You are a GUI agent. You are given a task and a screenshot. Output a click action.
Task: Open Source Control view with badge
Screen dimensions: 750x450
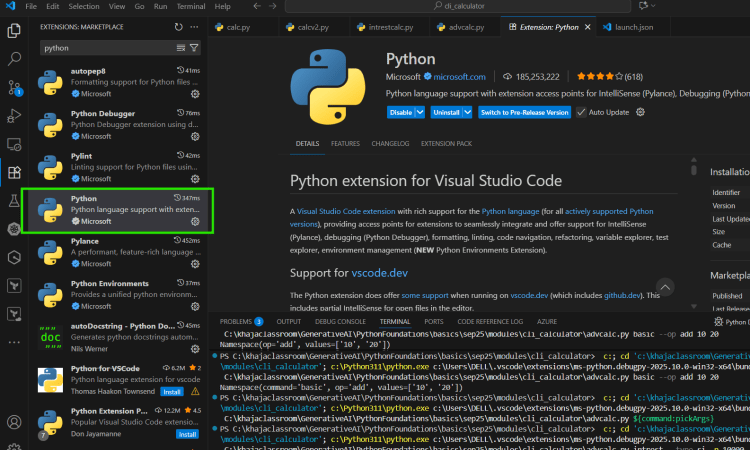click(14, 88)
